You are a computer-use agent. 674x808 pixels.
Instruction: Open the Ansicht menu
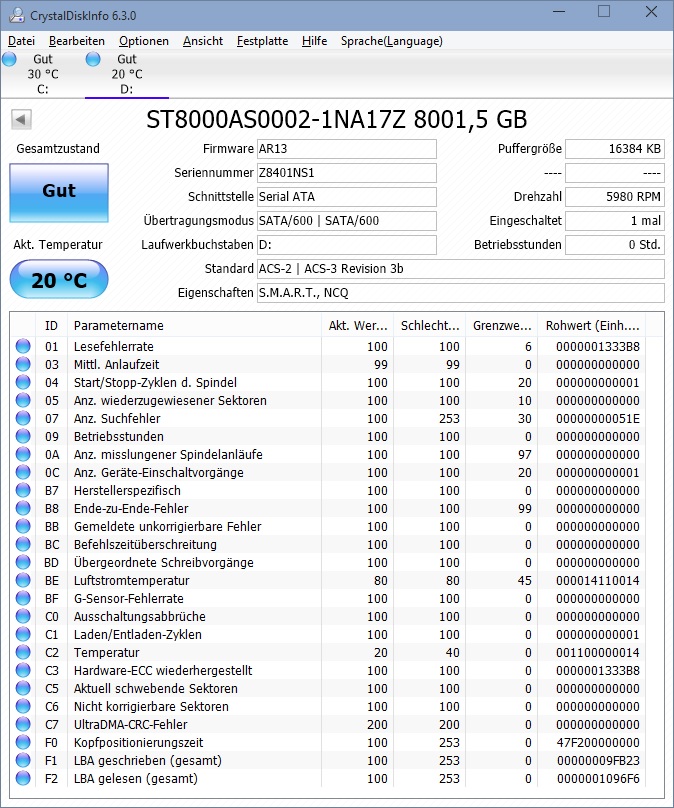coord(203,41)
